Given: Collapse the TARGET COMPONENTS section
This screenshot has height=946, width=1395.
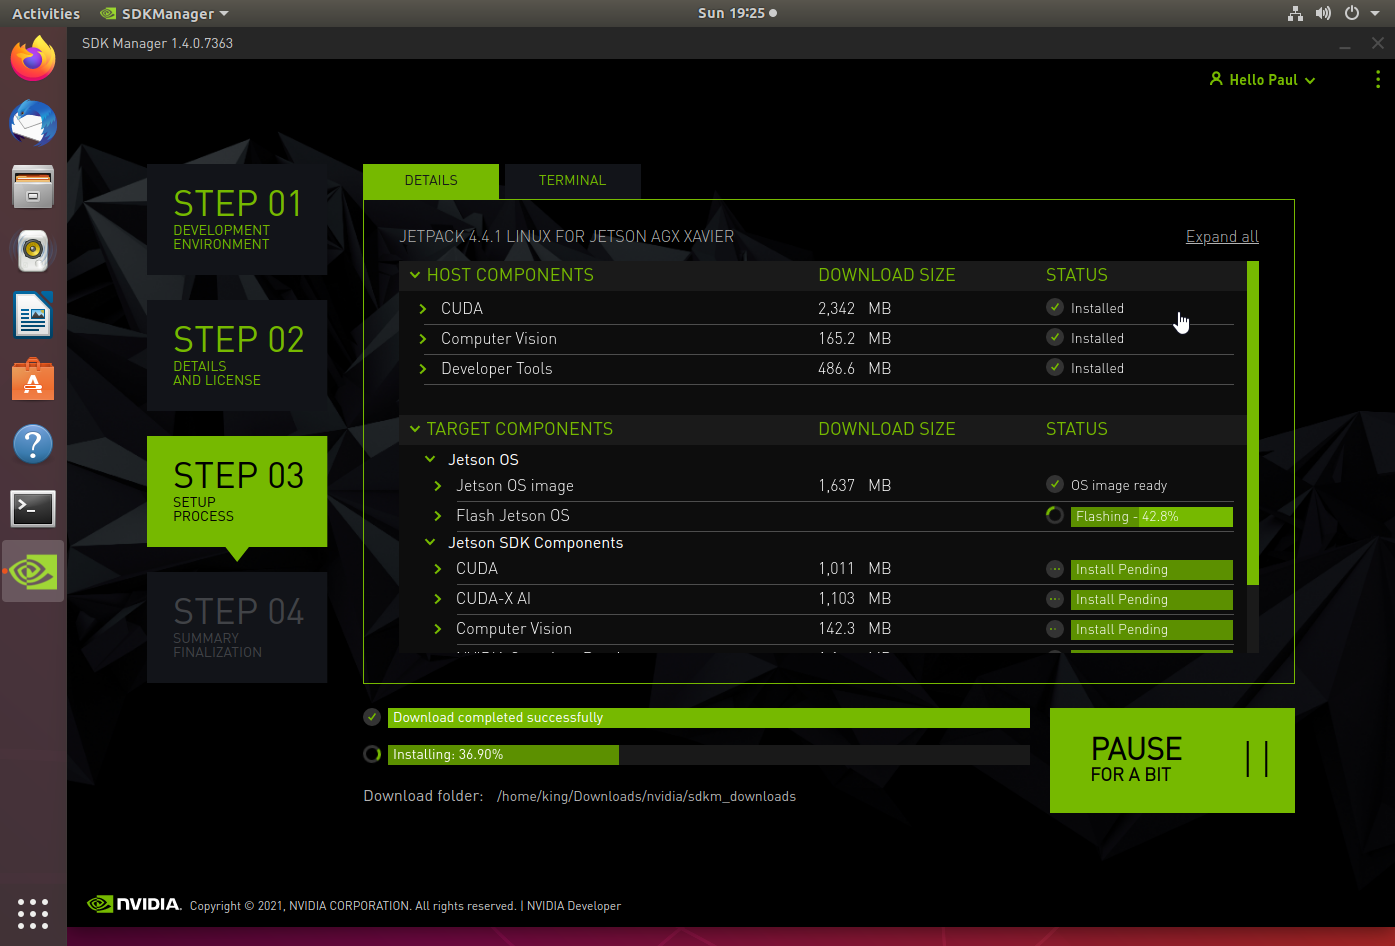Looking at the screenshot, I should pyautogui.click(x=415, y=429).
